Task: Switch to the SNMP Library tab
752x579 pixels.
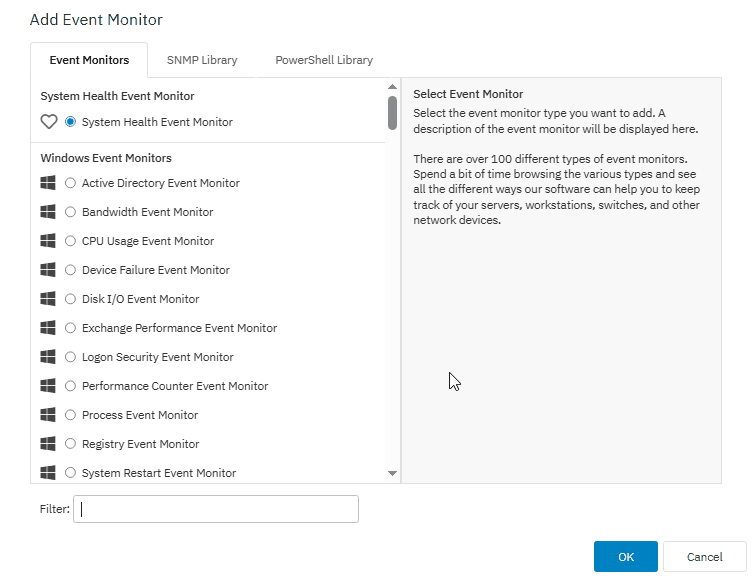Action: (x=202, y=60)
